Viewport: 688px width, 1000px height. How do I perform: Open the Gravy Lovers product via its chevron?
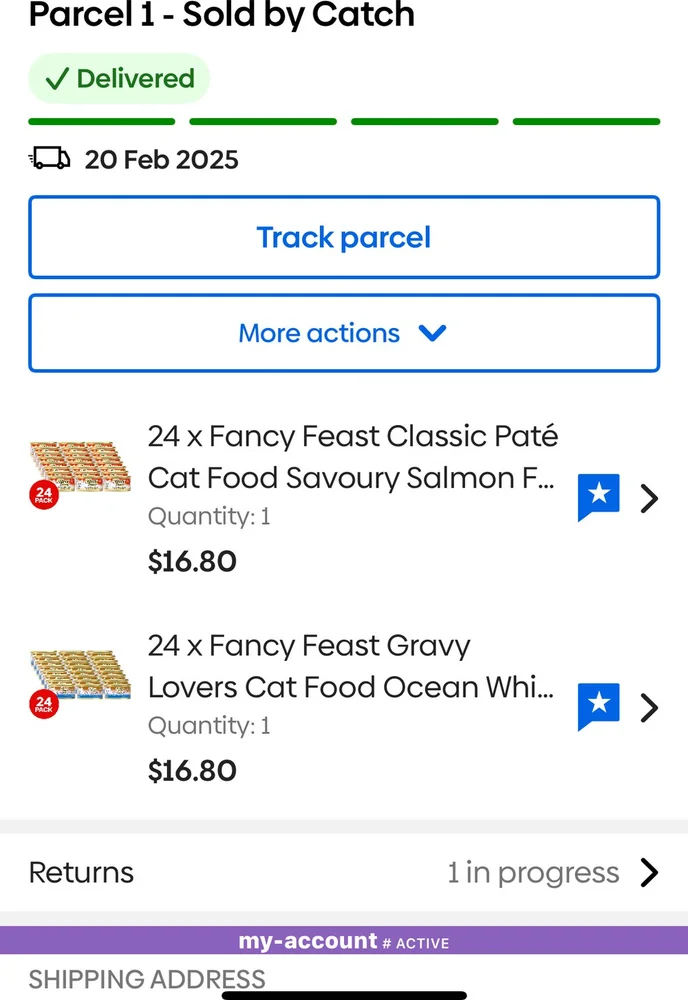650,707
